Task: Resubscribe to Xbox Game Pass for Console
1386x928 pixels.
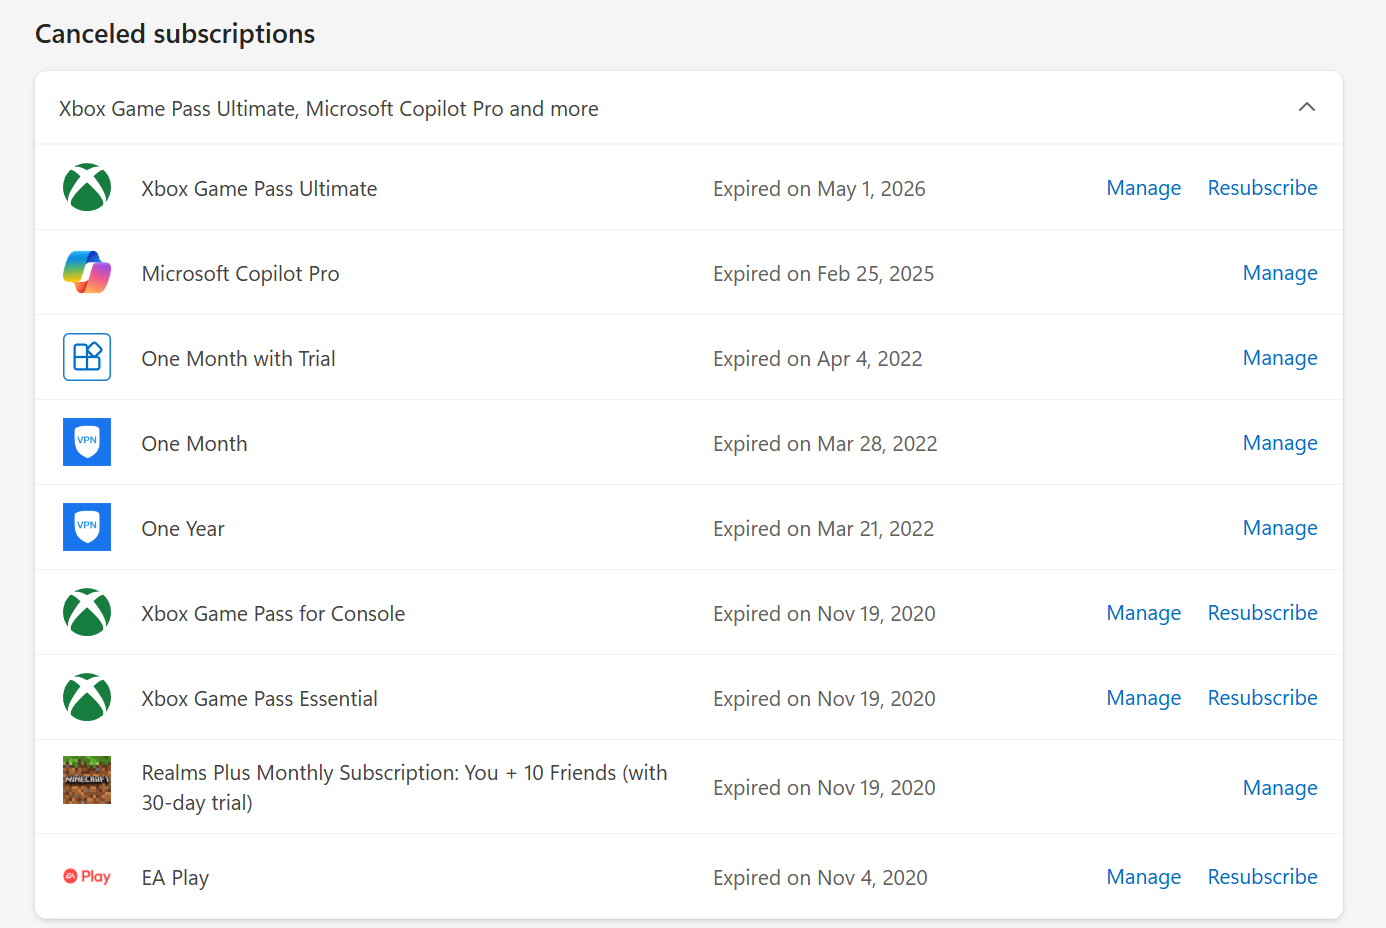Action: point(1262,613)
